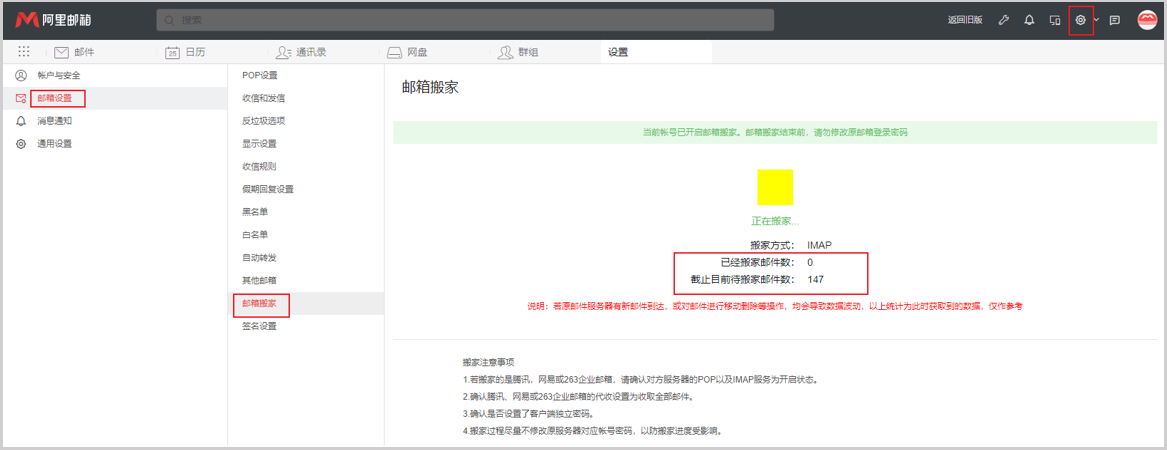Open the feedback message icon
1167x450 pixels.
pyautogui.click(x=1114, y=20)
